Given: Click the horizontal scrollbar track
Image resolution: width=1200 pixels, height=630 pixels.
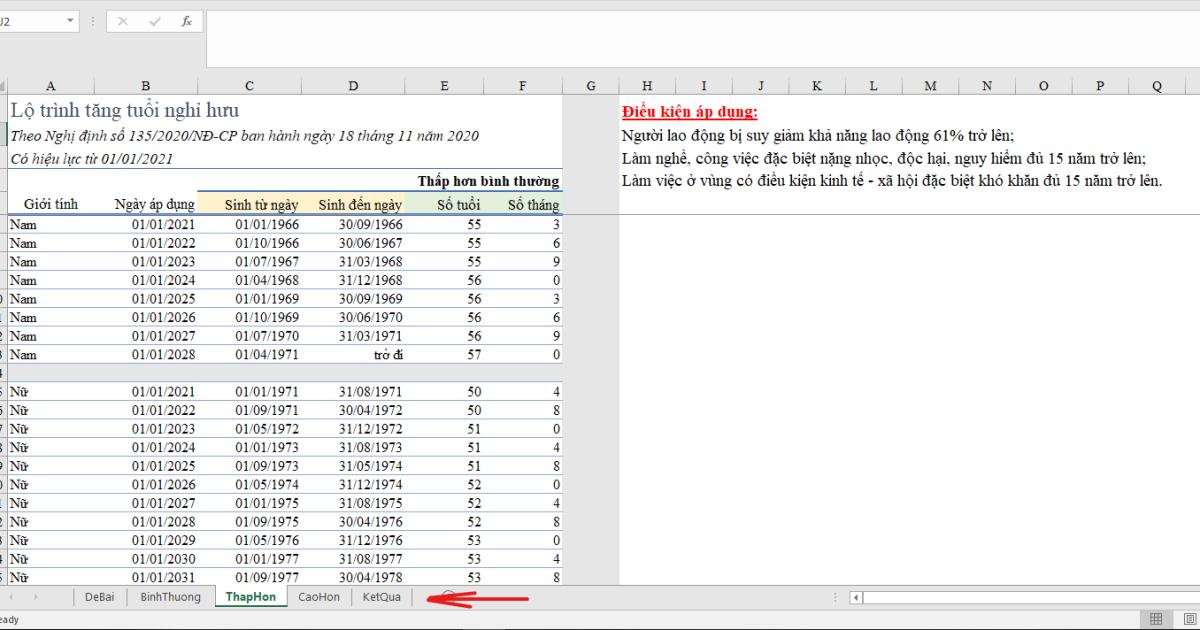Looking at the screenshot, I should pyautogui.click(x=1030, y=597).
